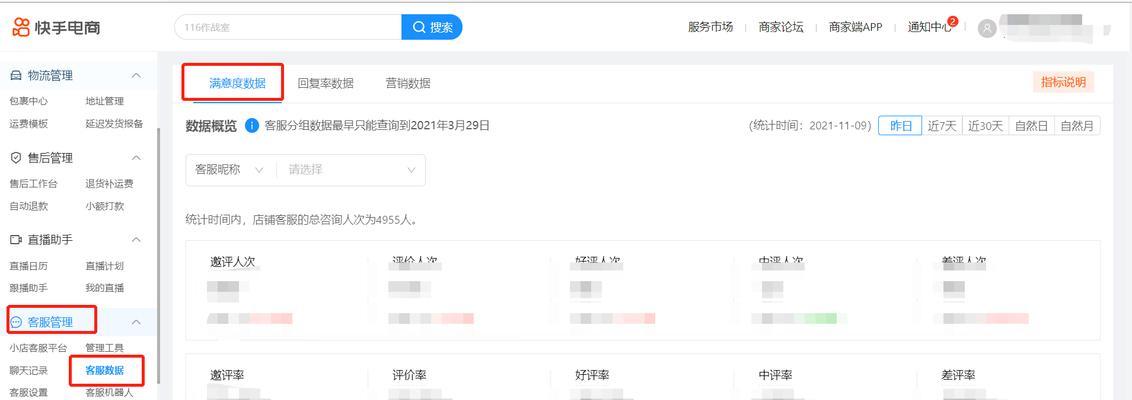1132x400 pixels.
Task: Open 退货补运费 menu item
Action: (109, 183)
